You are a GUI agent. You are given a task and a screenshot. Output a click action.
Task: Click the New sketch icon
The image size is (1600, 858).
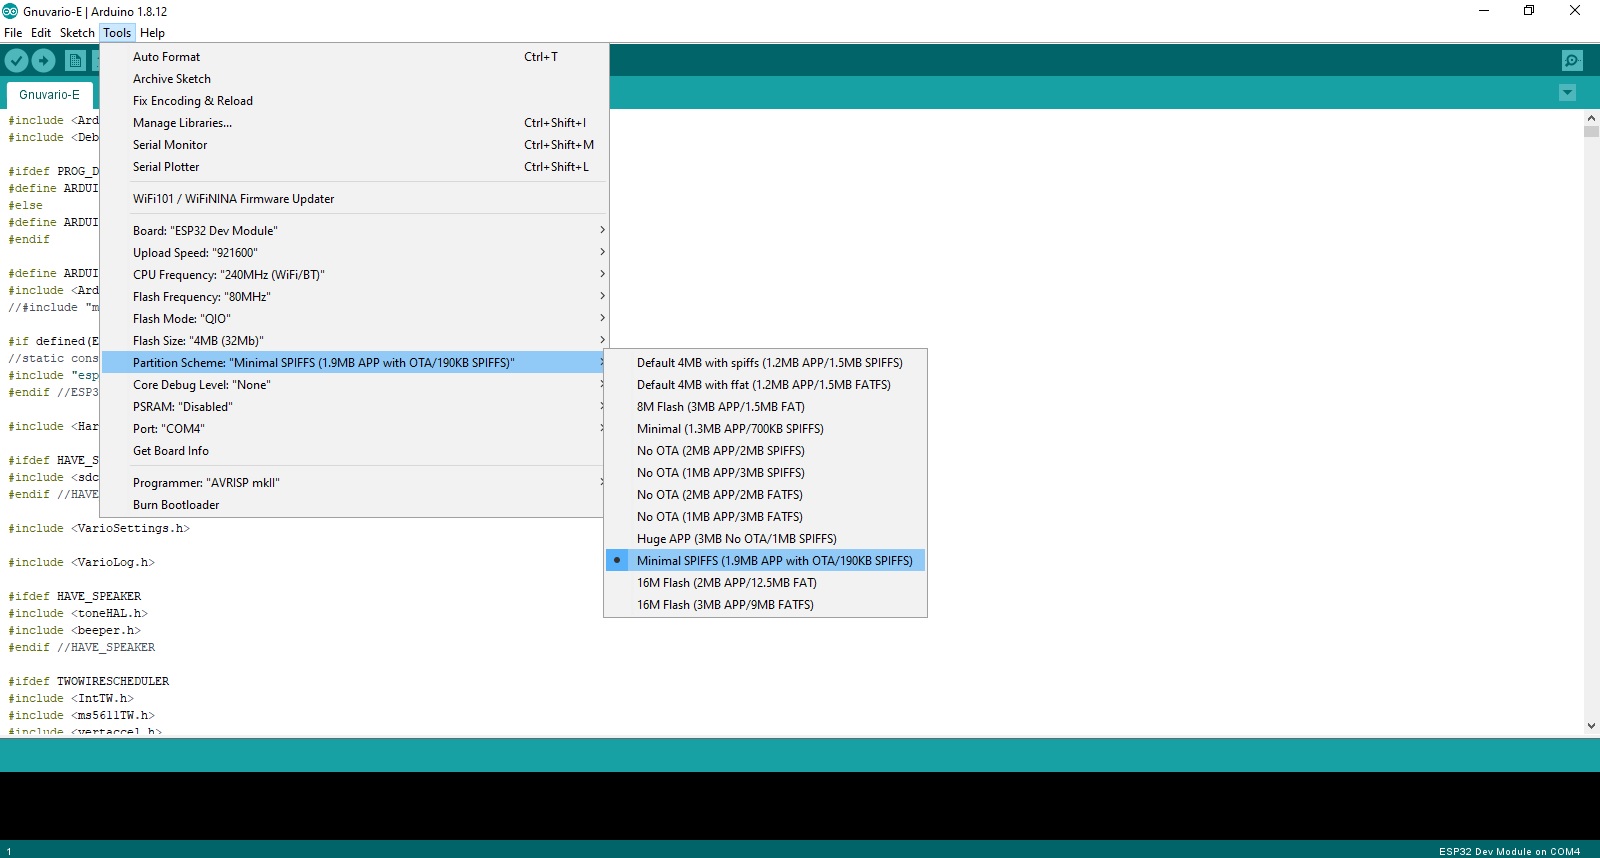coord(75,61)
